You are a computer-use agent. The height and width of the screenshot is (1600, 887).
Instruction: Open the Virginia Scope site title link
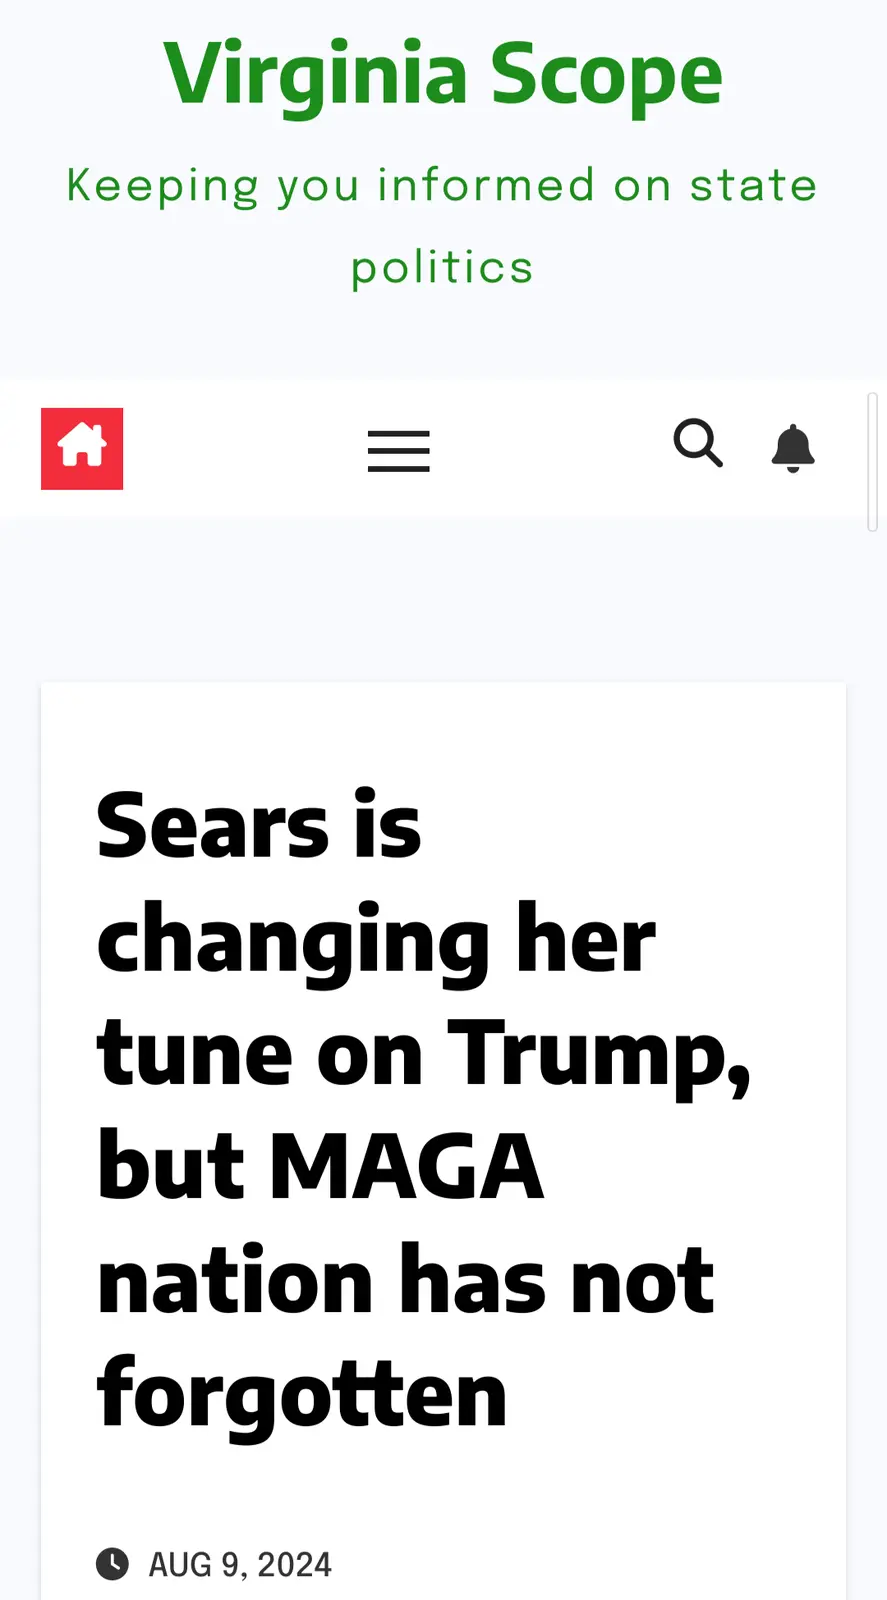443,74
